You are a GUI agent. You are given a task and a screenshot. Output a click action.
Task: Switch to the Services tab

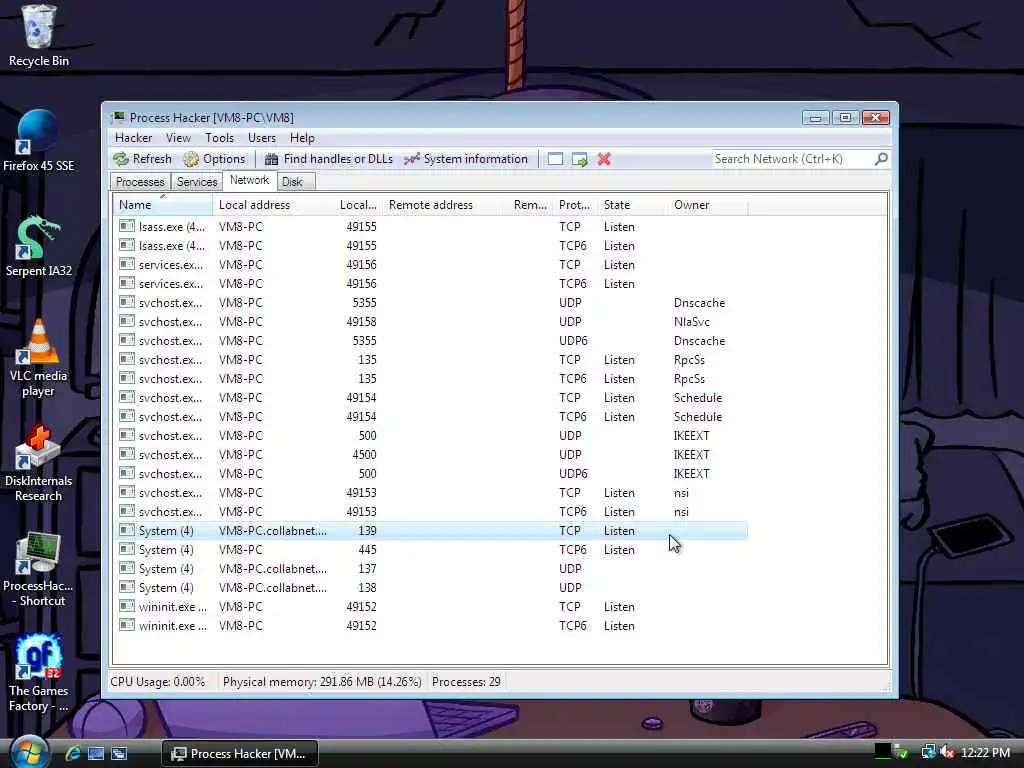click(x=197, y=182)
